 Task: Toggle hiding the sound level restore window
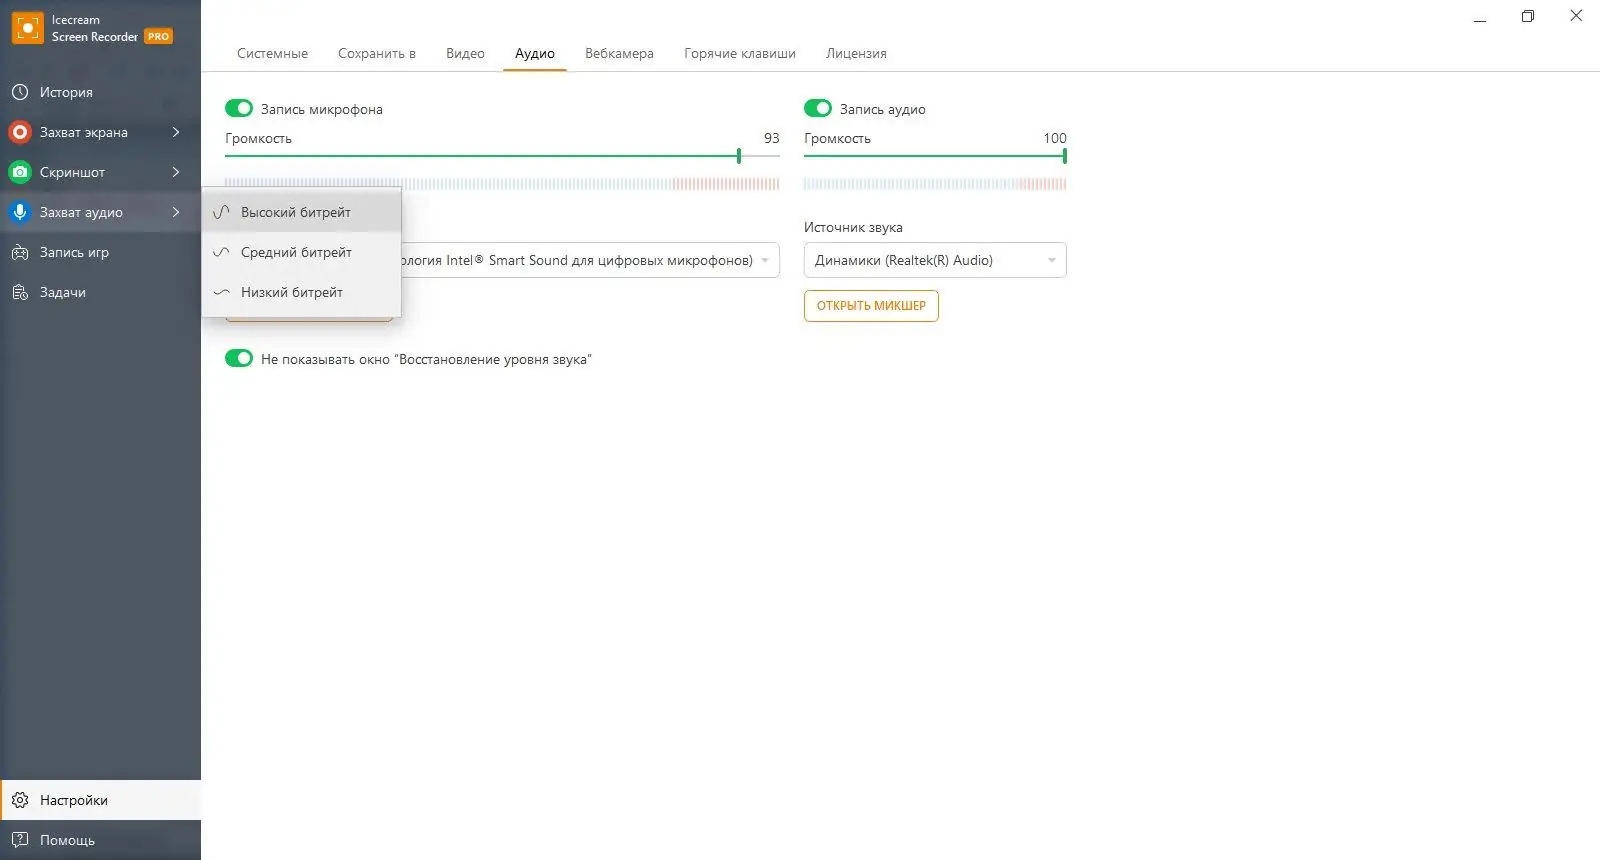[x=239, y=358]
